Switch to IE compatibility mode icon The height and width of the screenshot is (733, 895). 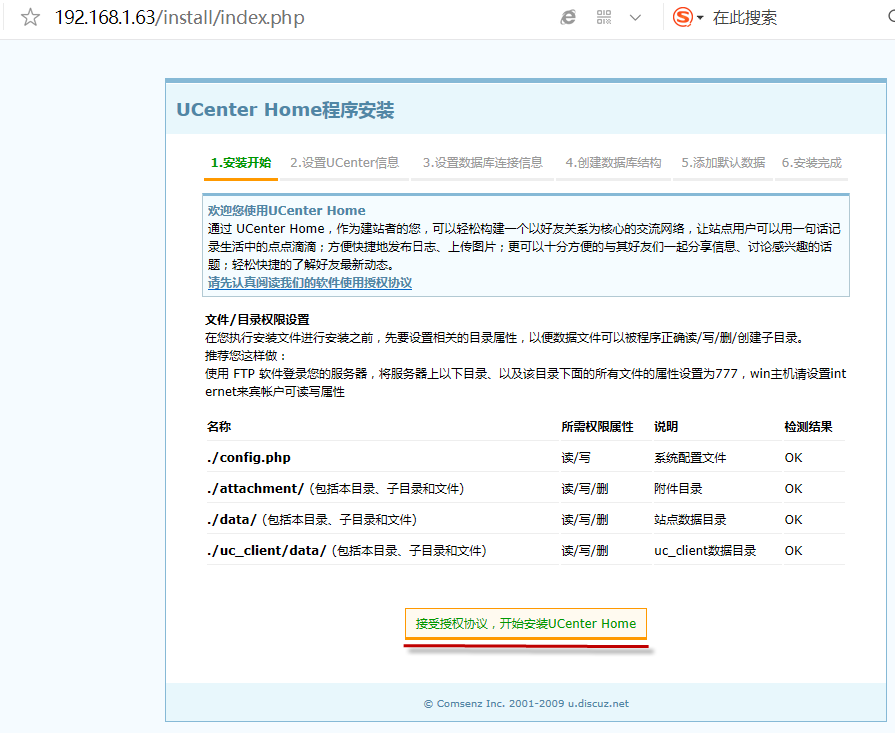tap(568, 17)
